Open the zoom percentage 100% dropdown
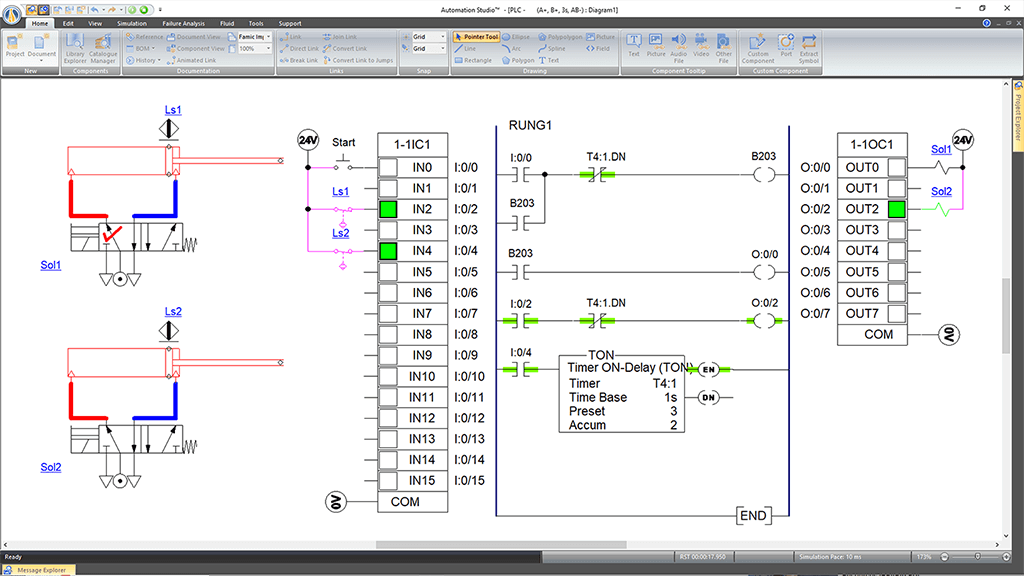The height and width of the screenshot is (576, 1024). tap(266, 48)
